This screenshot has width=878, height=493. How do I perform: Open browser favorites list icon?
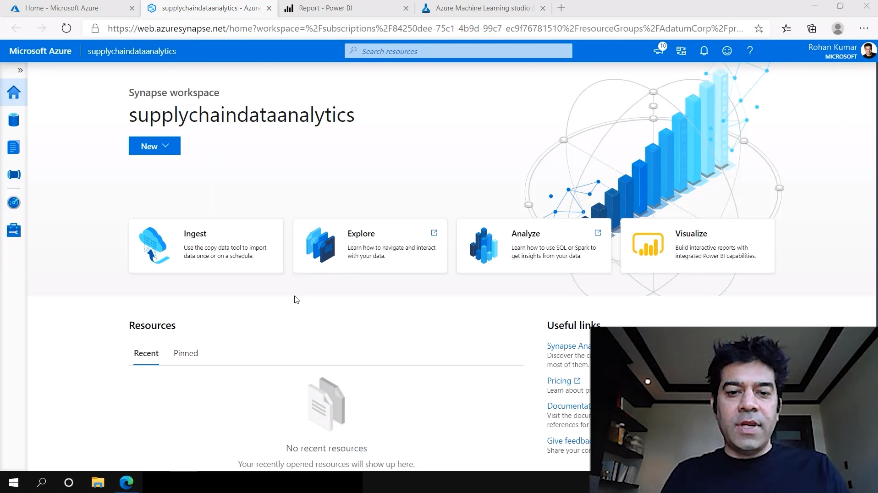(786, 28)
